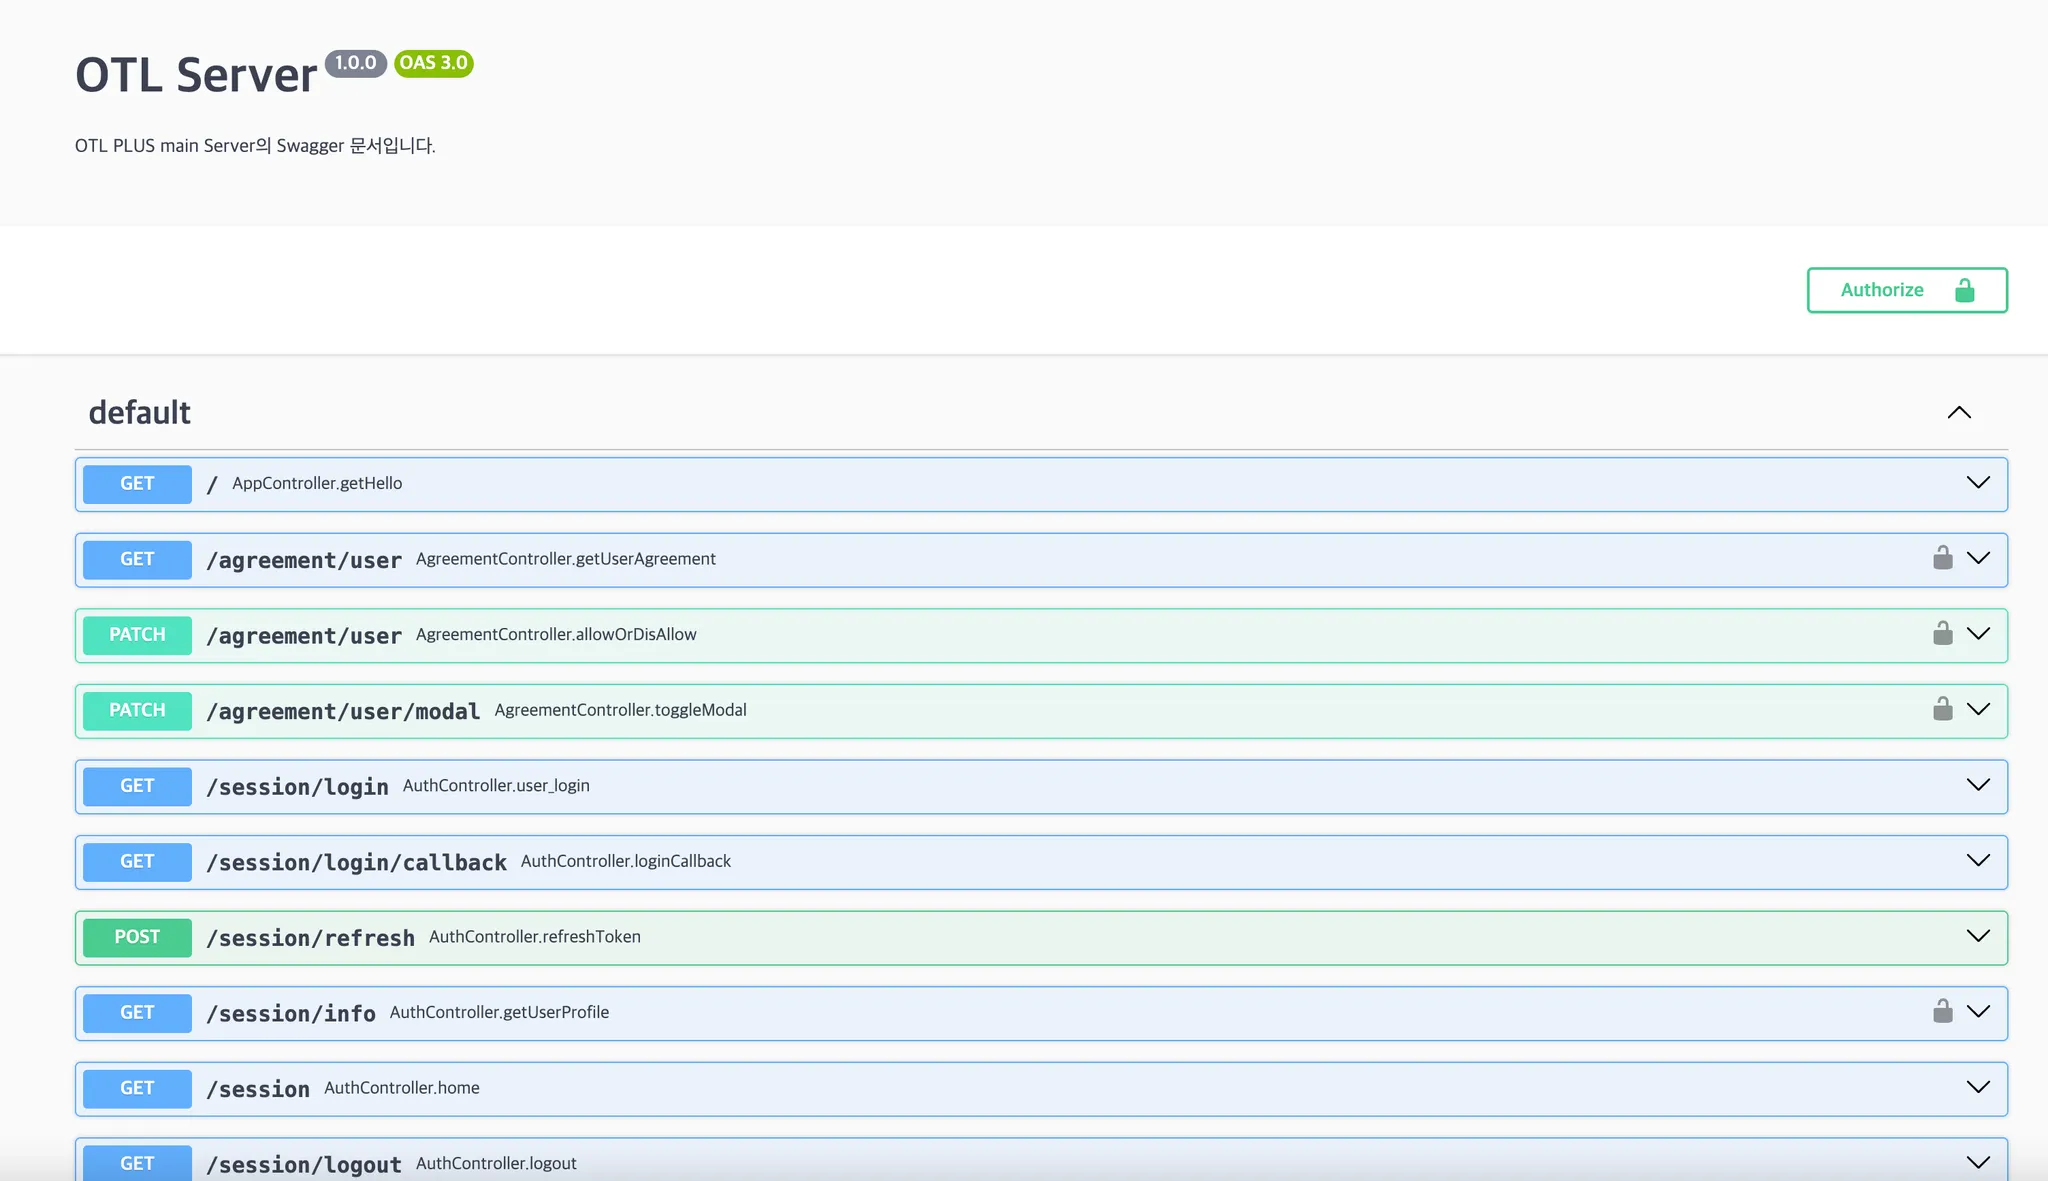
Task: Click the /session/info path link
Action: coord(291,1013)
